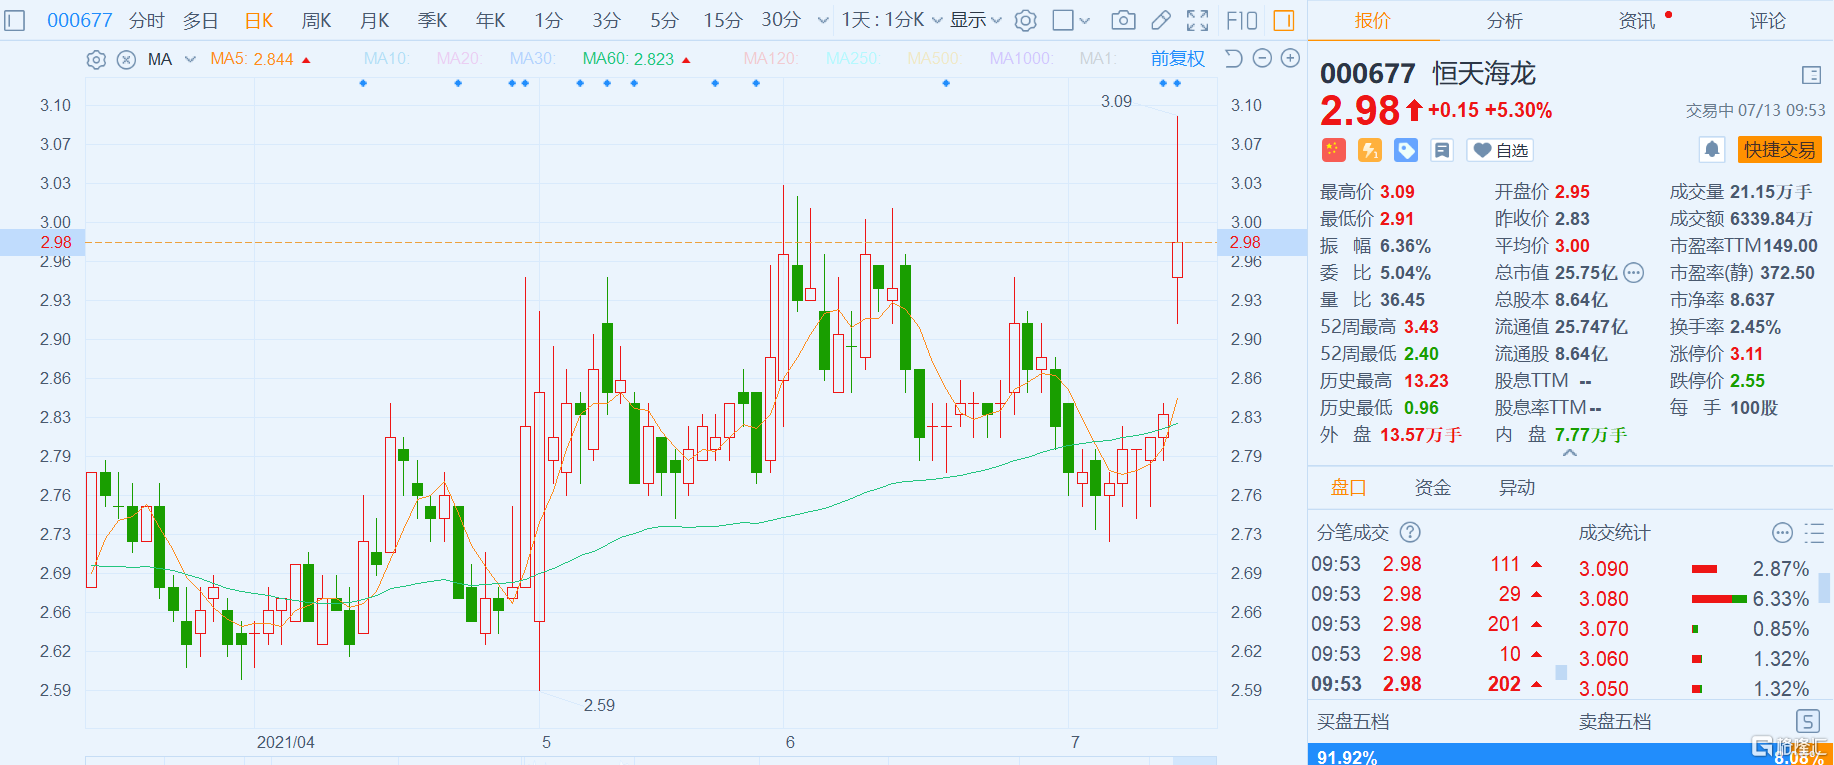Image resolution: width=1834 pixels, height=765 pixels.
Task: Switch 成交统计 to list view icon
Action: pyautogui.click(x=1814, y=532)
